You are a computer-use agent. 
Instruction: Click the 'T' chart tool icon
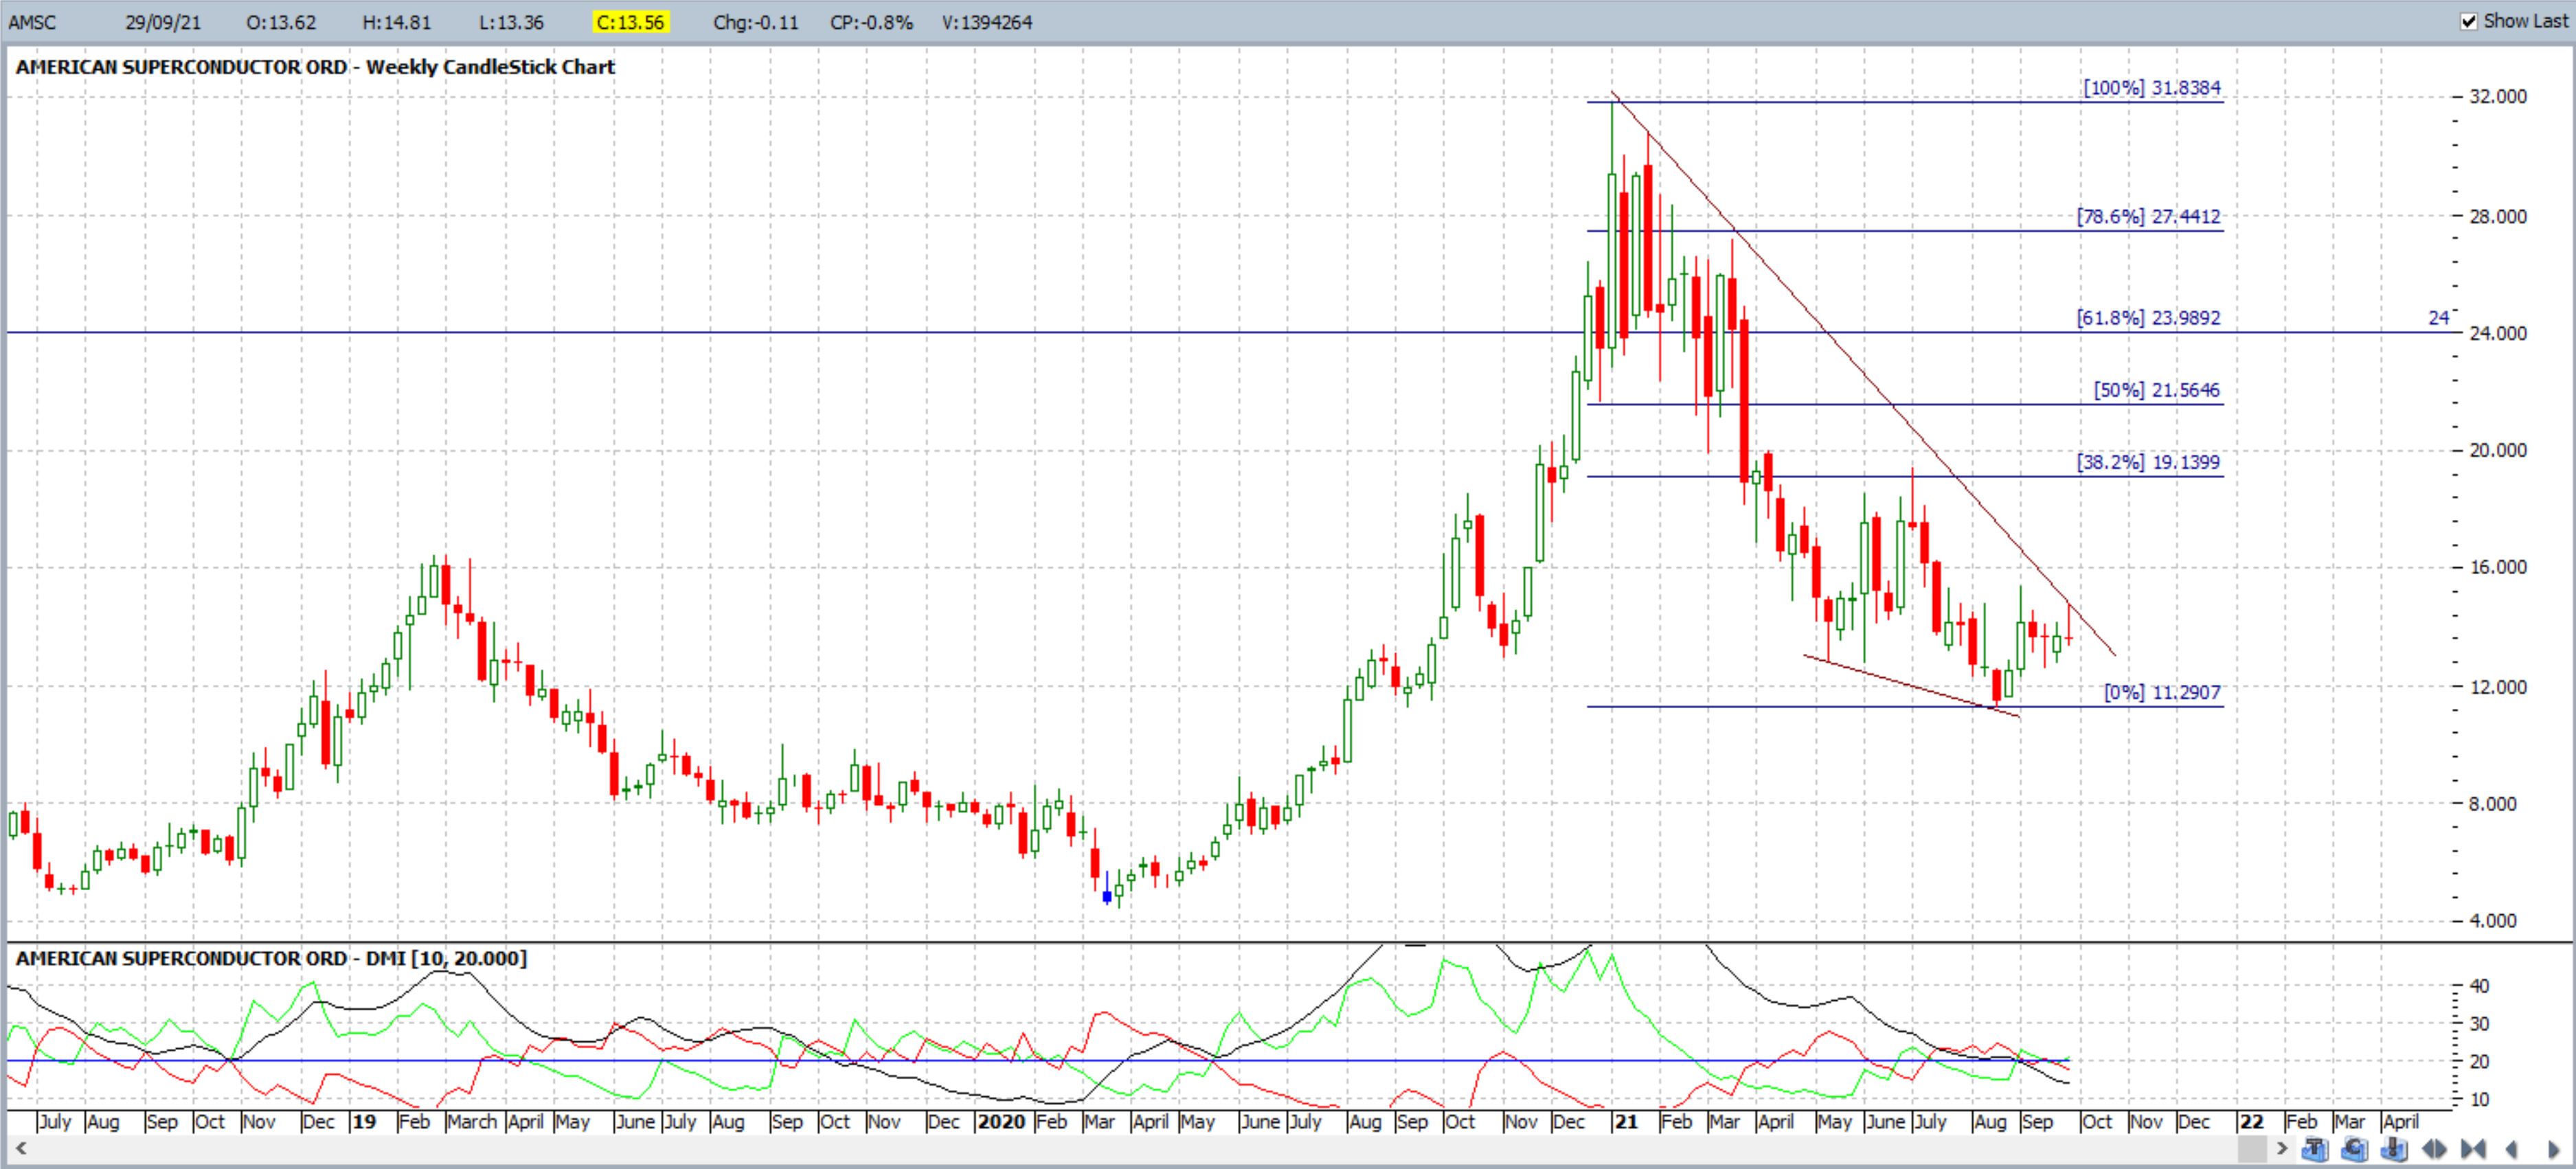(x=2316, y=1149)
